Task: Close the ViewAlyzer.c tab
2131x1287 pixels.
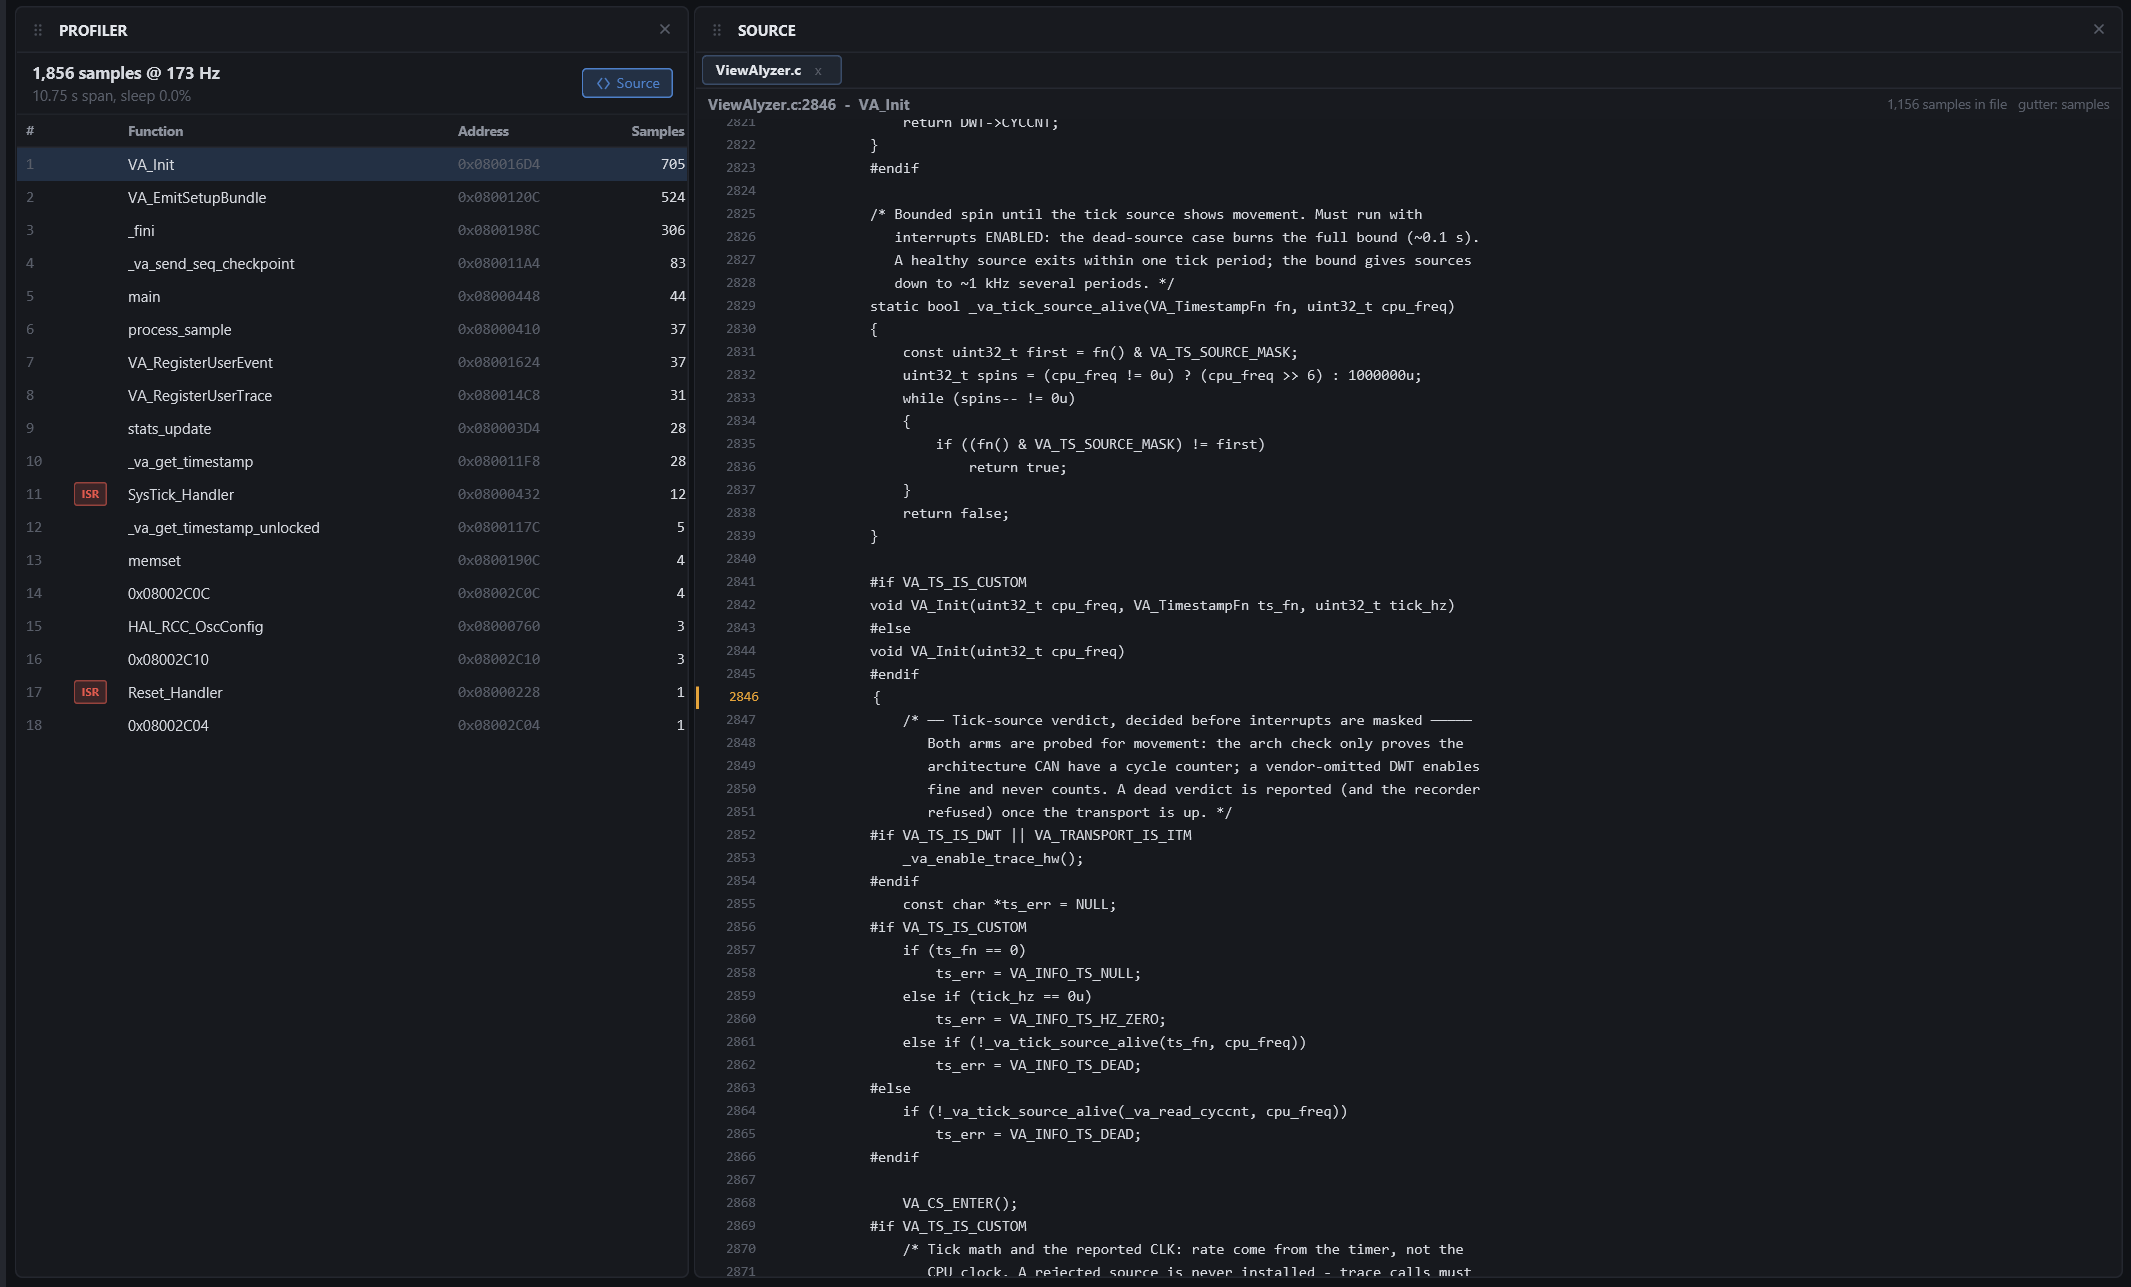Action: tap(818, 71)
